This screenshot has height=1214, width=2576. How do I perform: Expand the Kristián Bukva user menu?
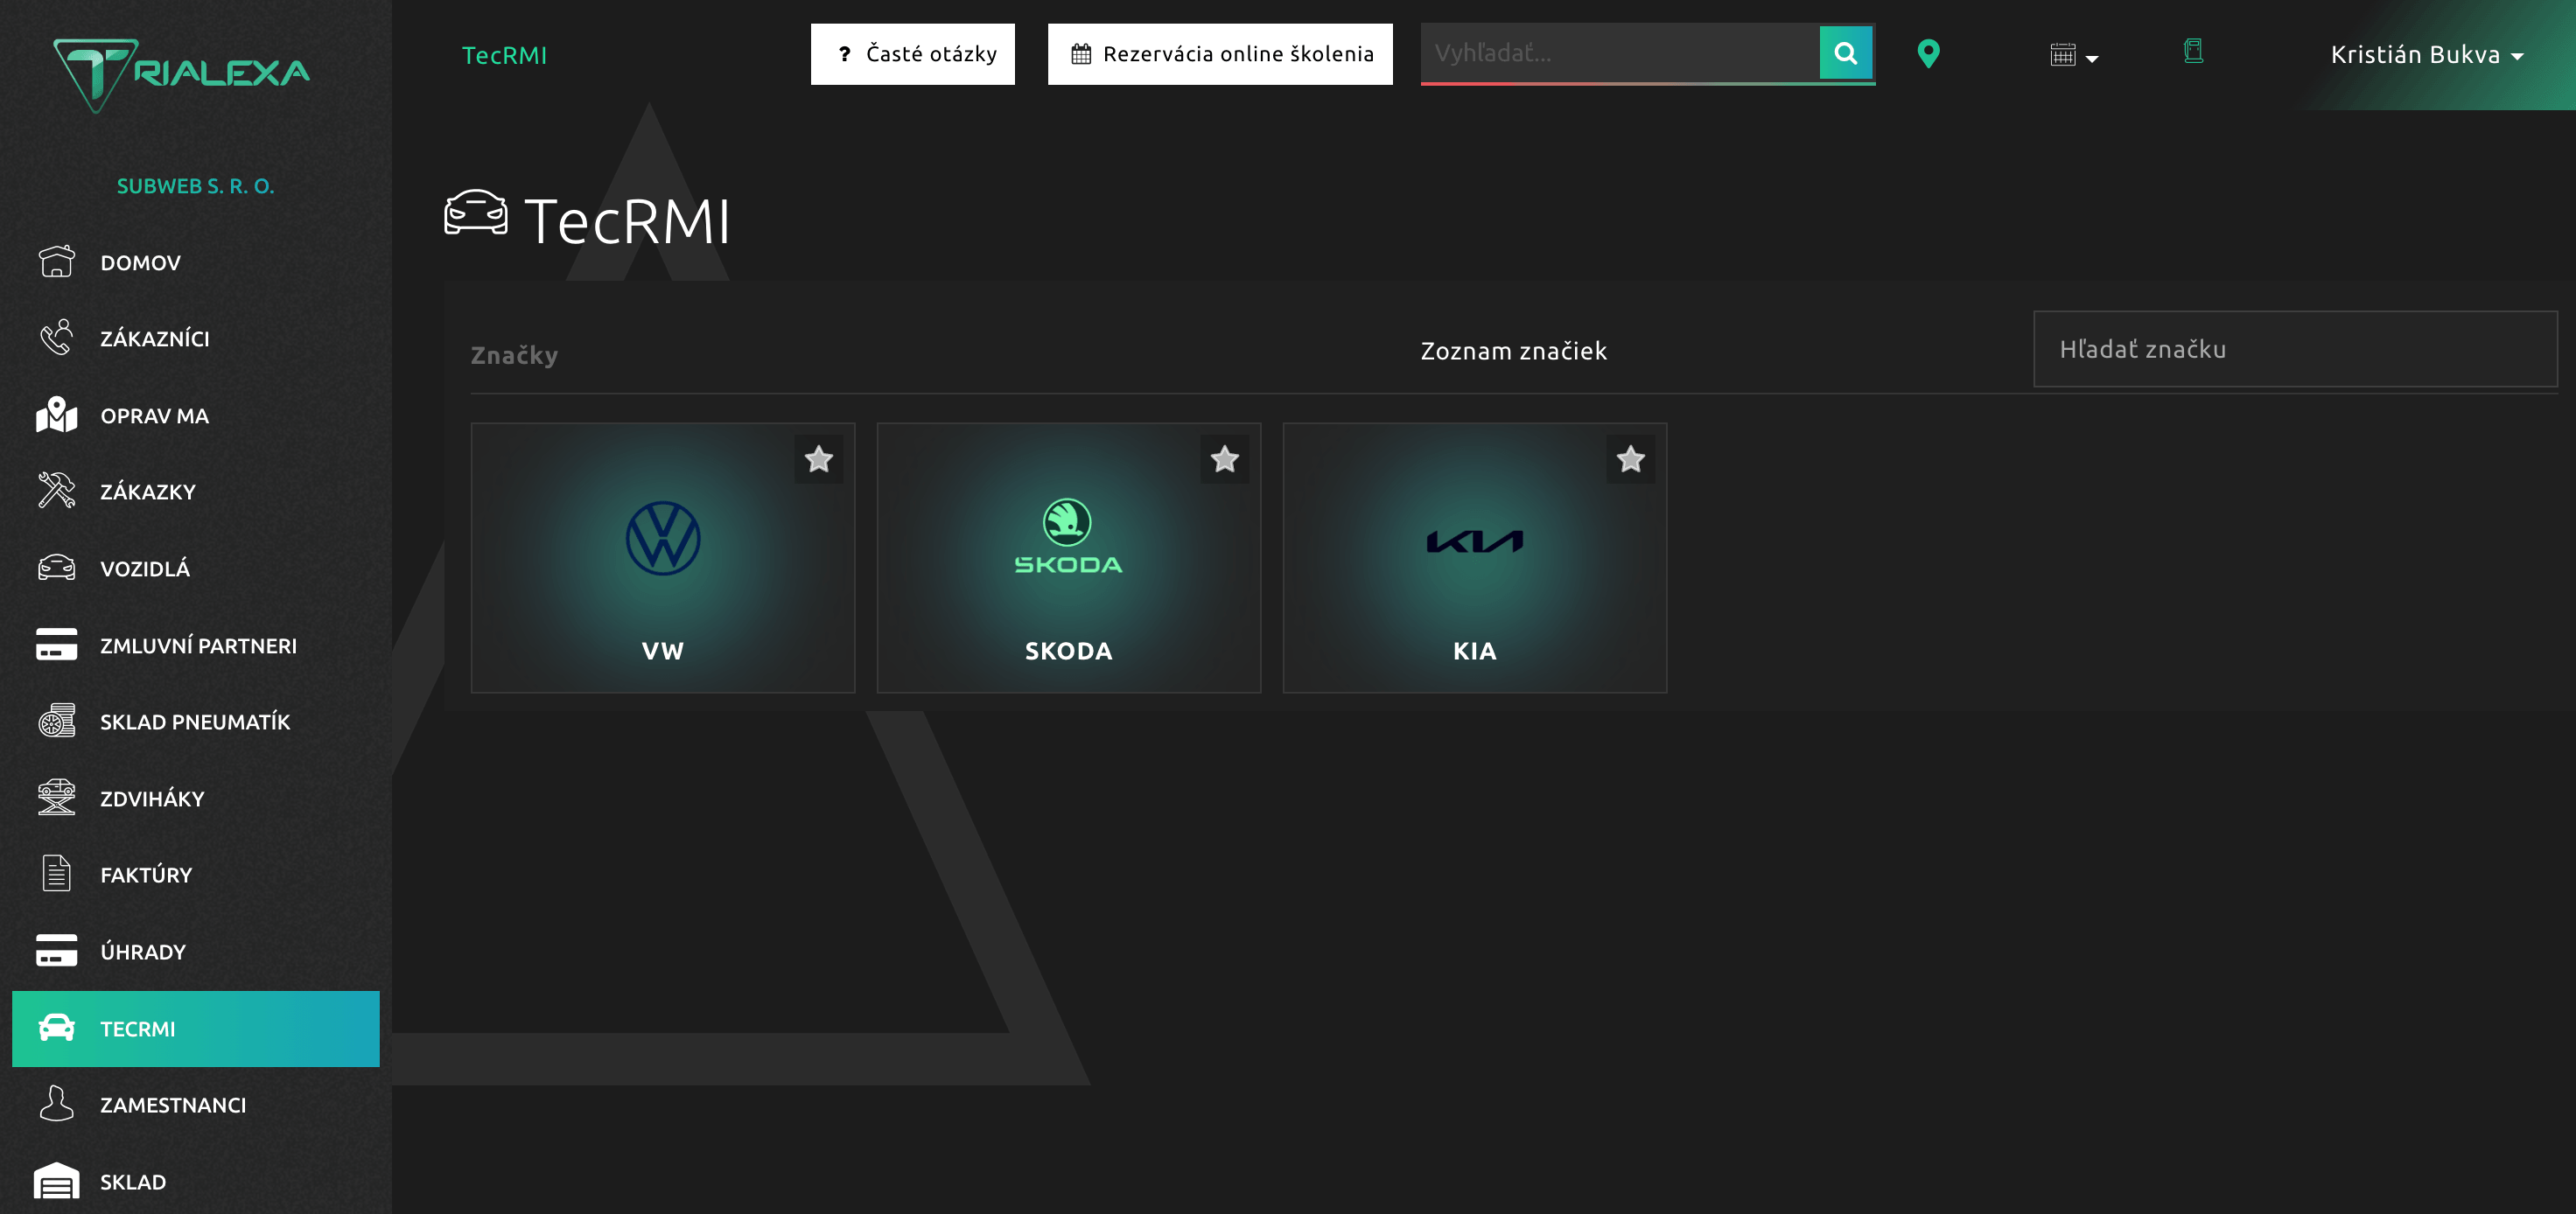2427,55
